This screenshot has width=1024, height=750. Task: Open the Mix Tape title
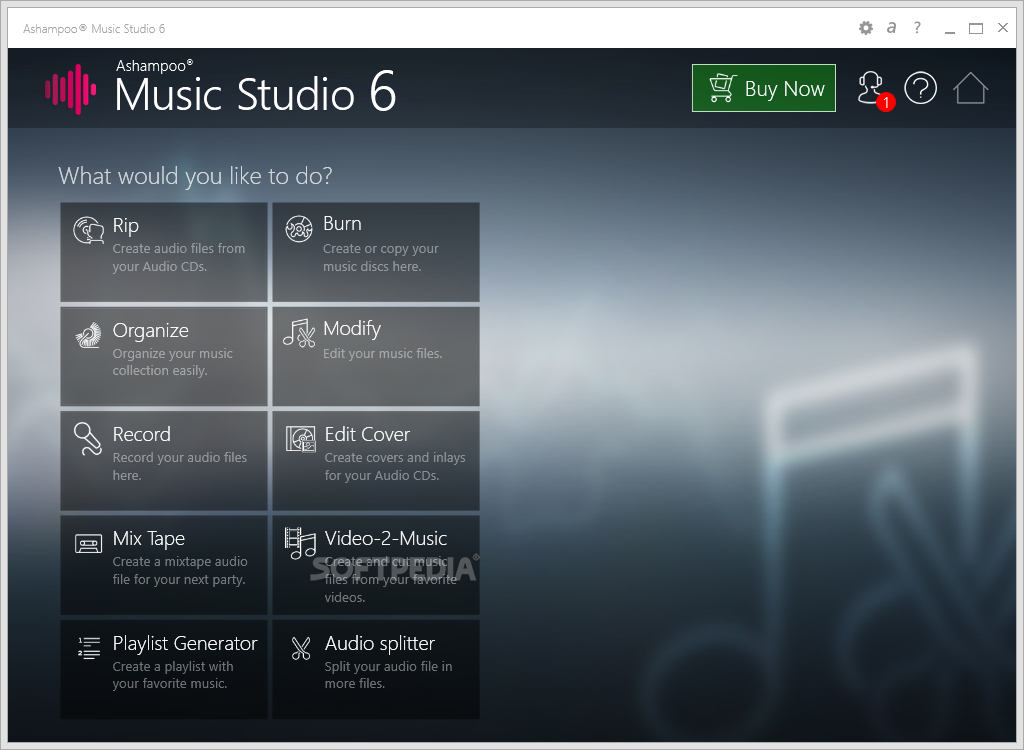click(148, 539)
